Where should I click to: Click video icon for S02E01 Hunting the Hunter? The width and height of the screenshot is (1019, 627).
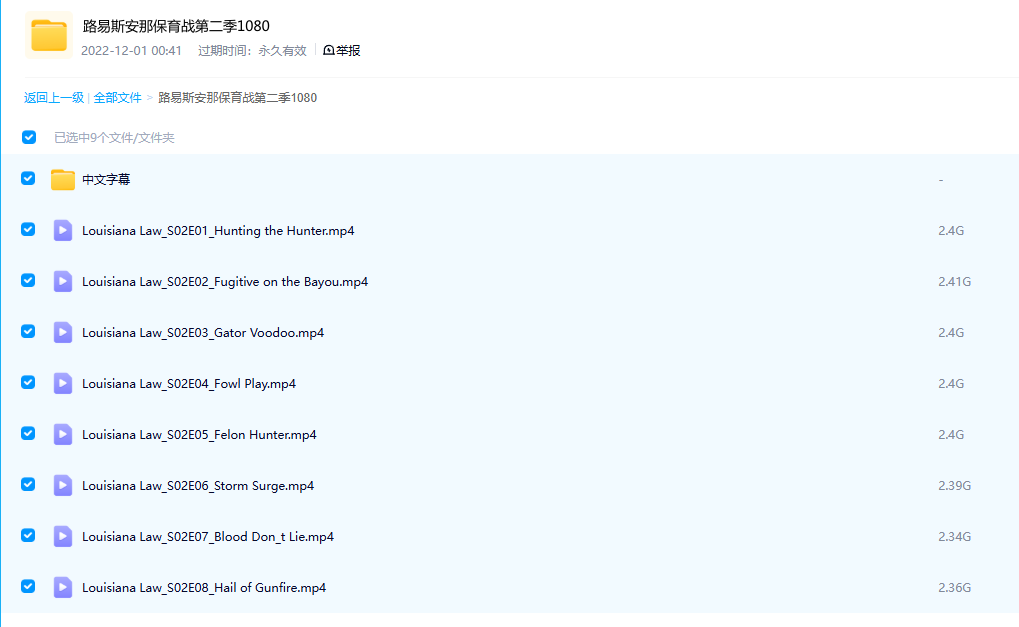click(63, 231)
